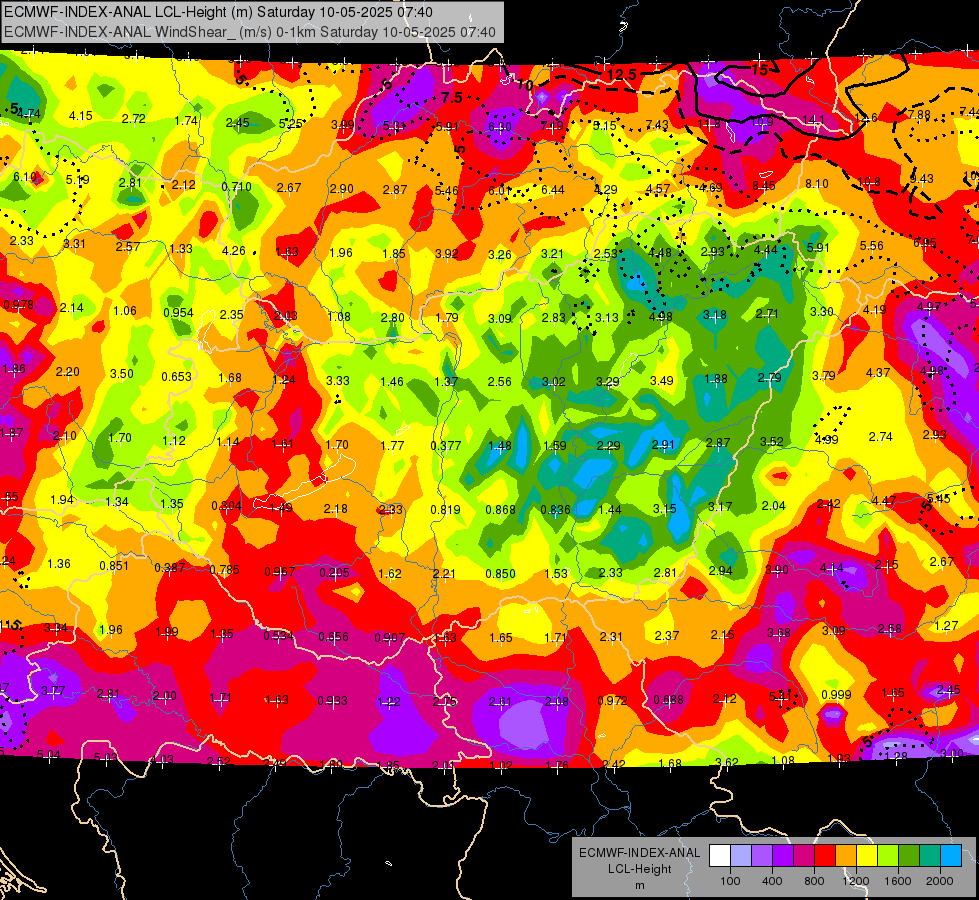
Task: Click the legend text LCL-Height
Action: 639,869
